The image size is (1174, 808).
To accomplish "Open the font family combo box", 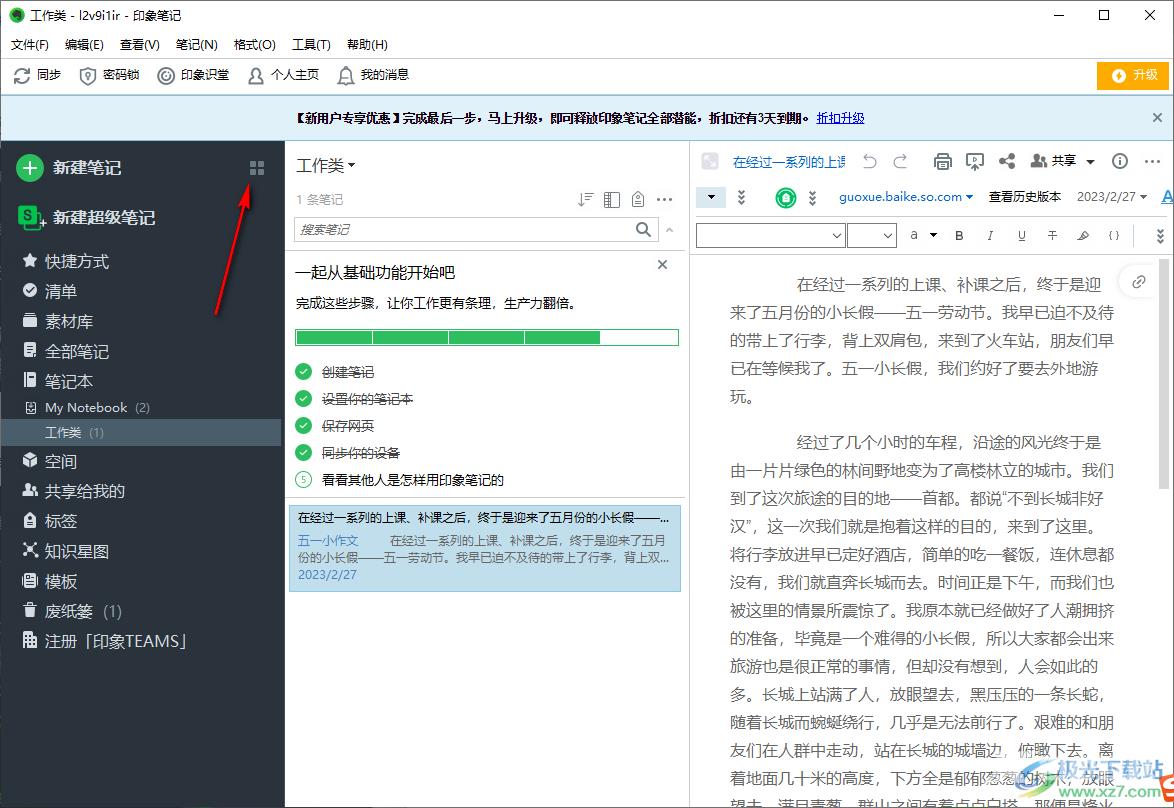I will 770,235.
